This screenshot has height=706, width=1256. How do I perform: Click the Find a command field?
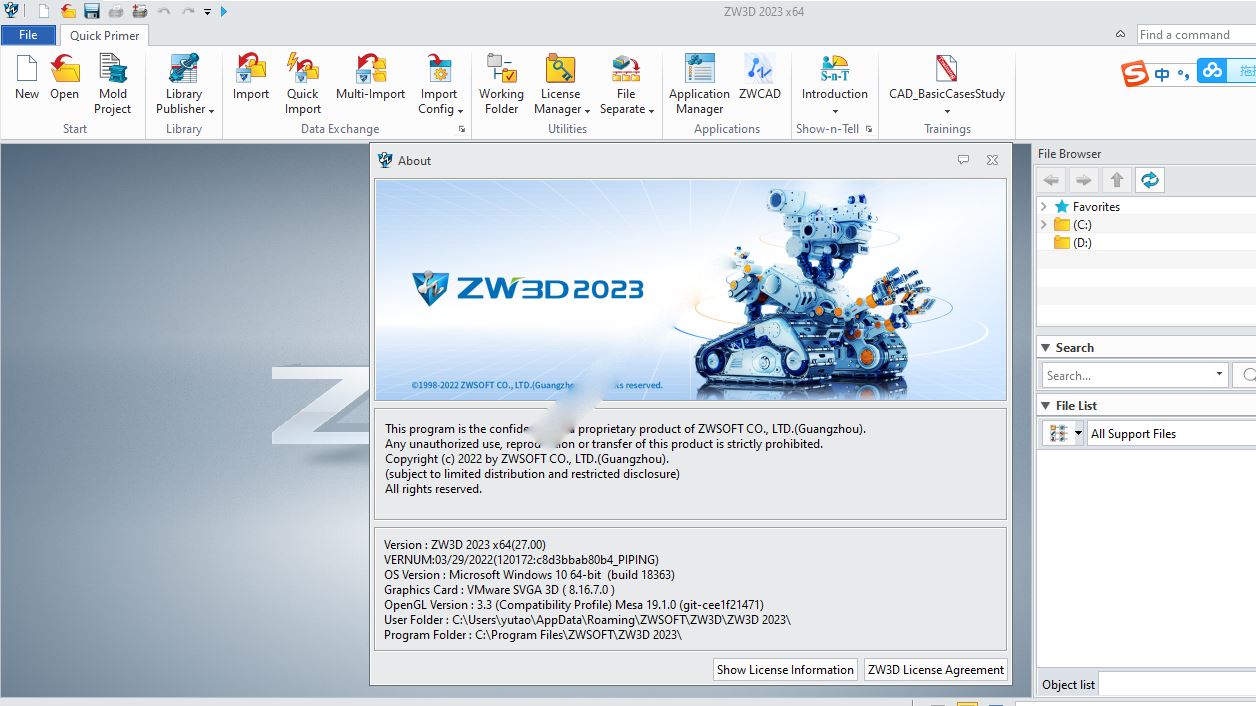coord(1196,35)
